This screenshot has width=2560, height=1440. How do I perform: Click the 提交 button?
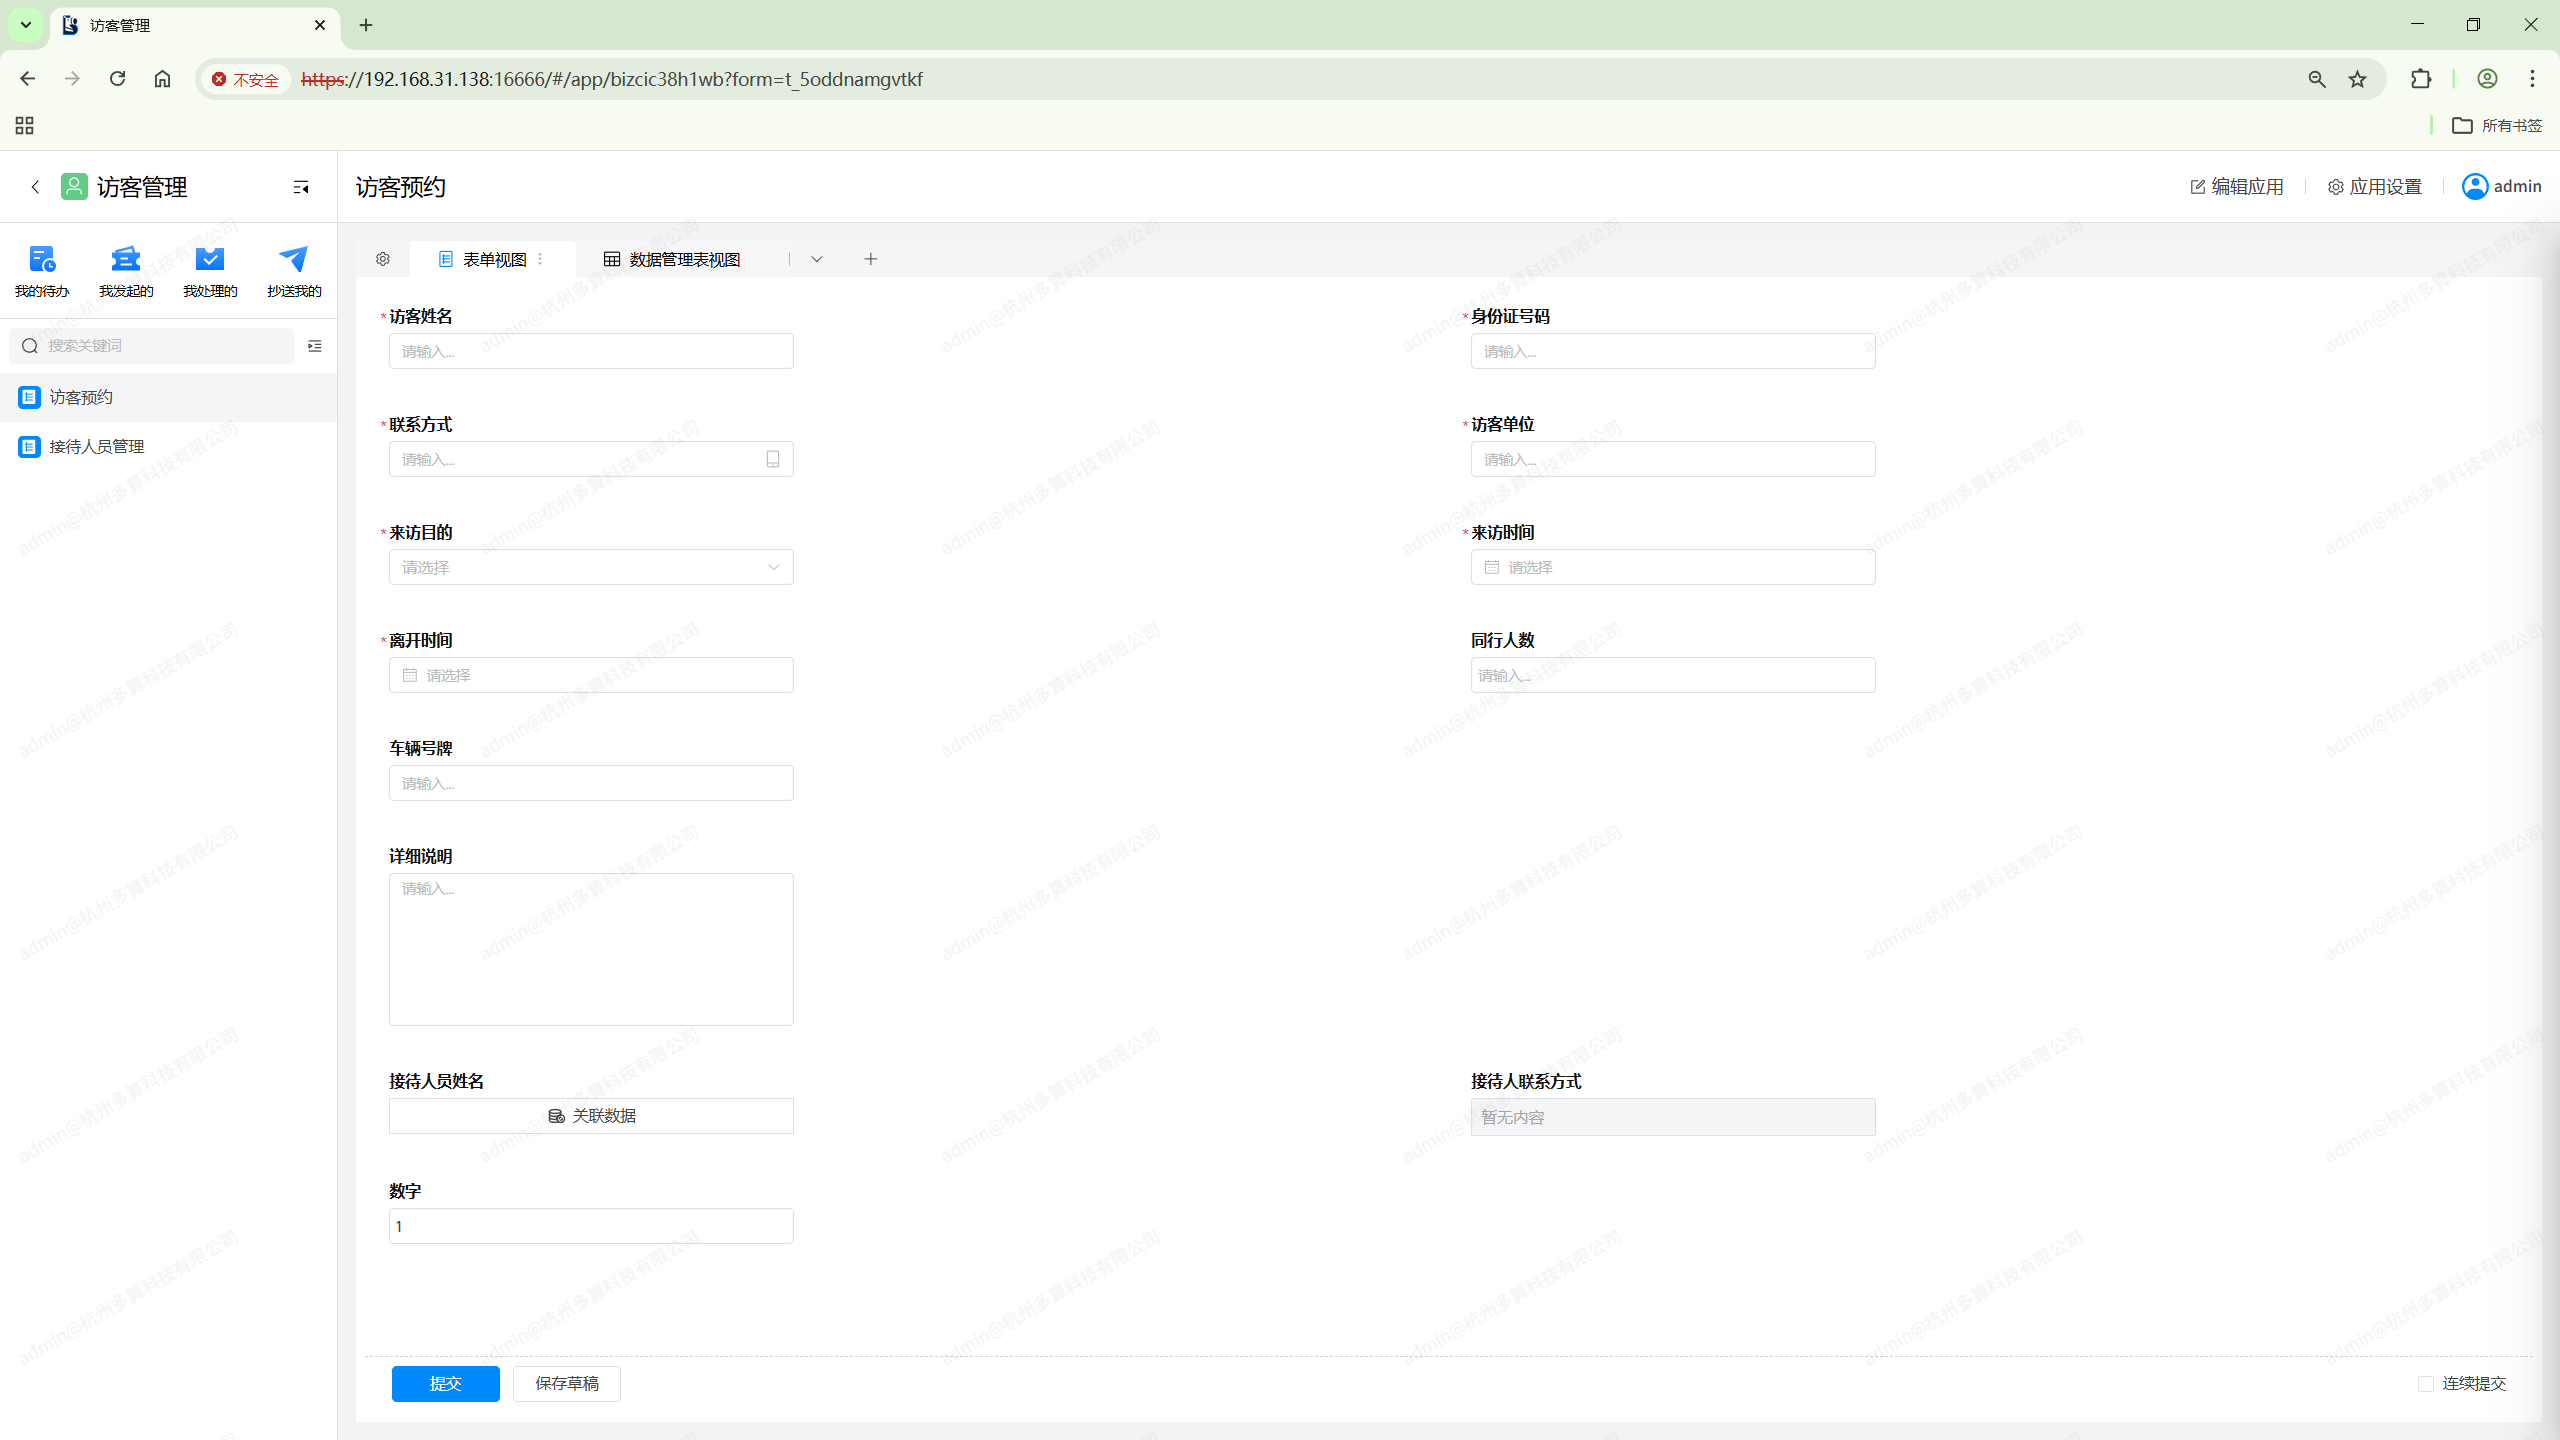tap(445, 1384)
